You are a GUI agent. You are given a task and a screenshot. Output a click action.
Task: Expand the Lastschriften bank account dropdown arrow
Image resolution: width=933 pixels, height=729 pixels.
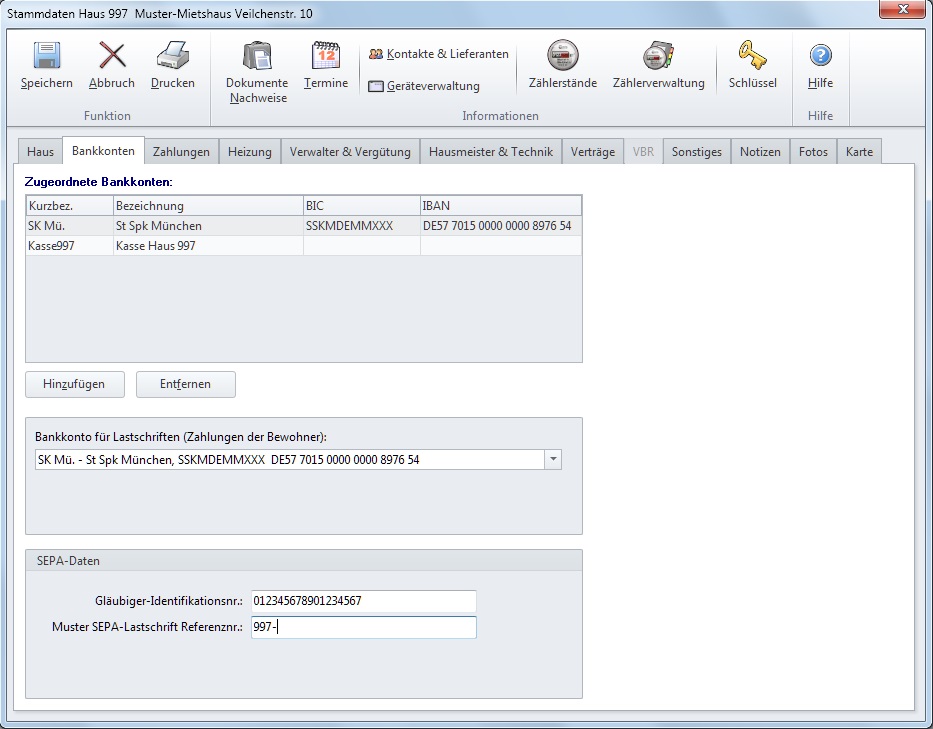tap(553, 459)
